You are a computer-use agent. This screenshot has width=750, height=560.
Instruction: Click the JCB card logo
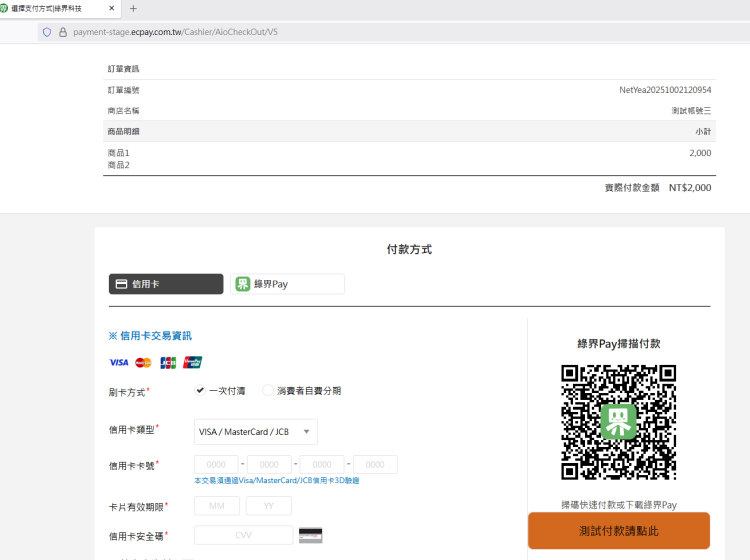[x=168, y=362]
